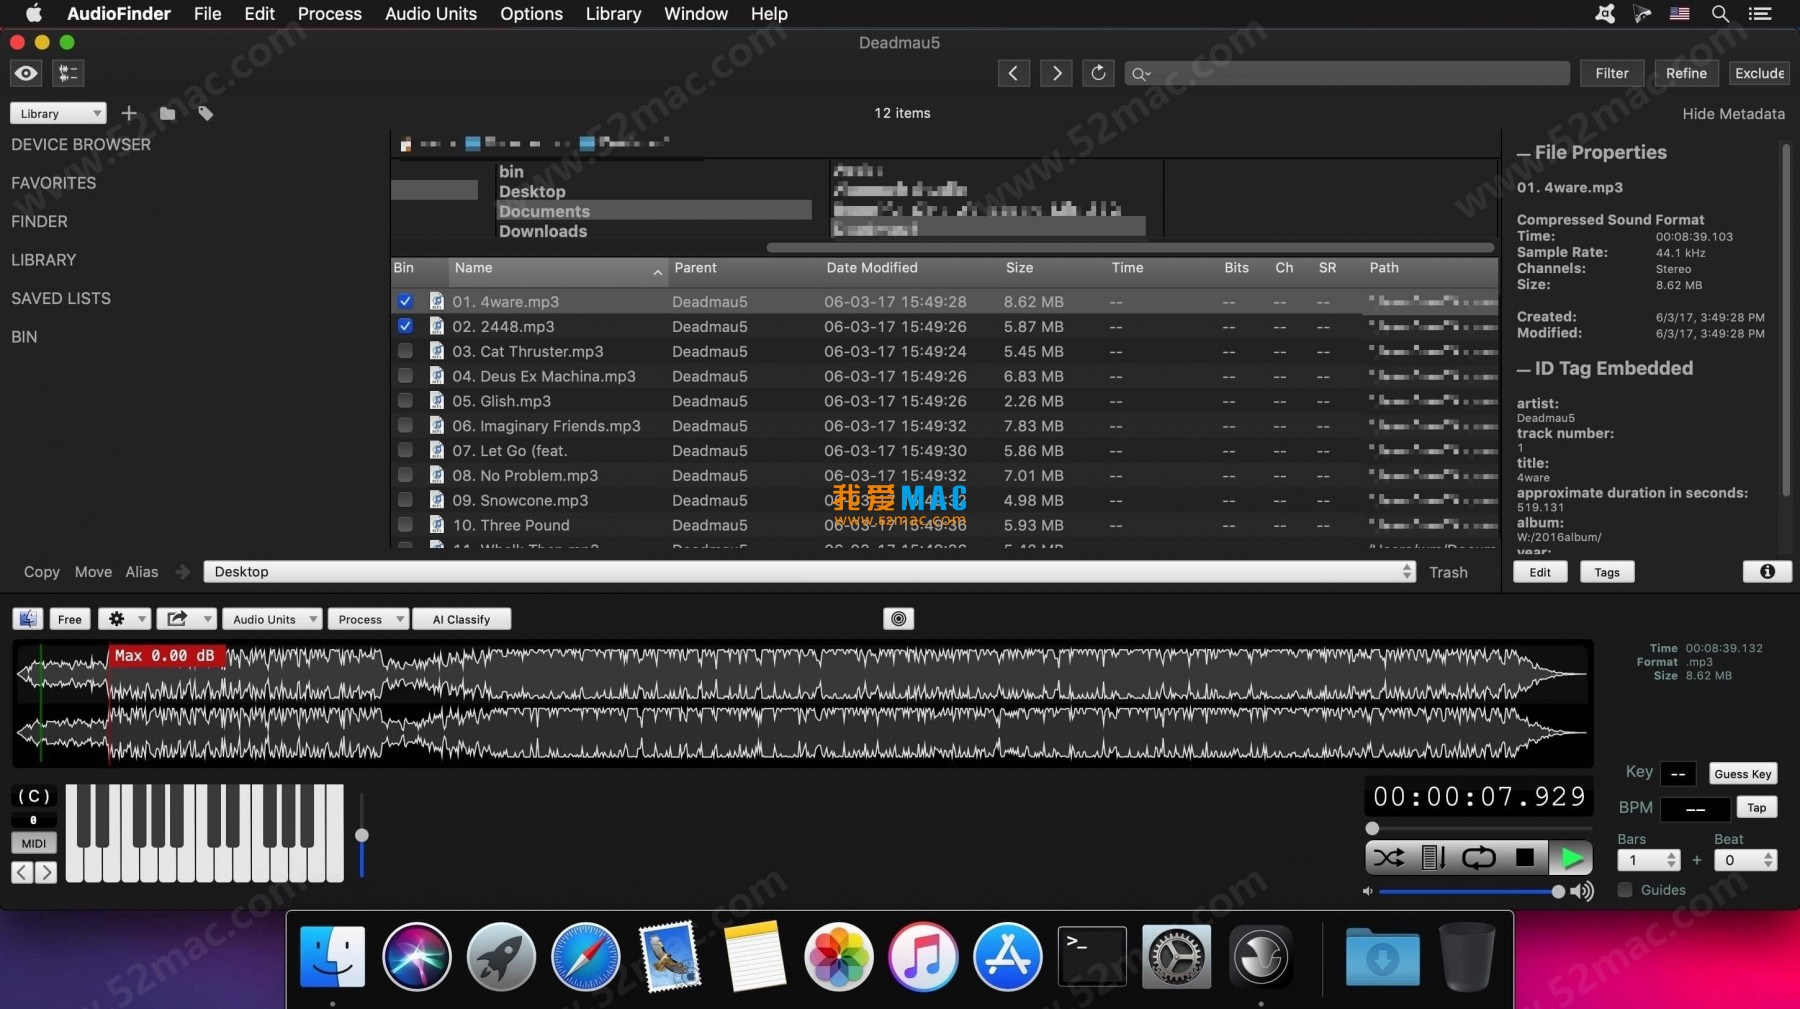The width and height of the screenshot is (1800, 1009).
Task: Reload the list with refresh icon
Action: 1098,73
